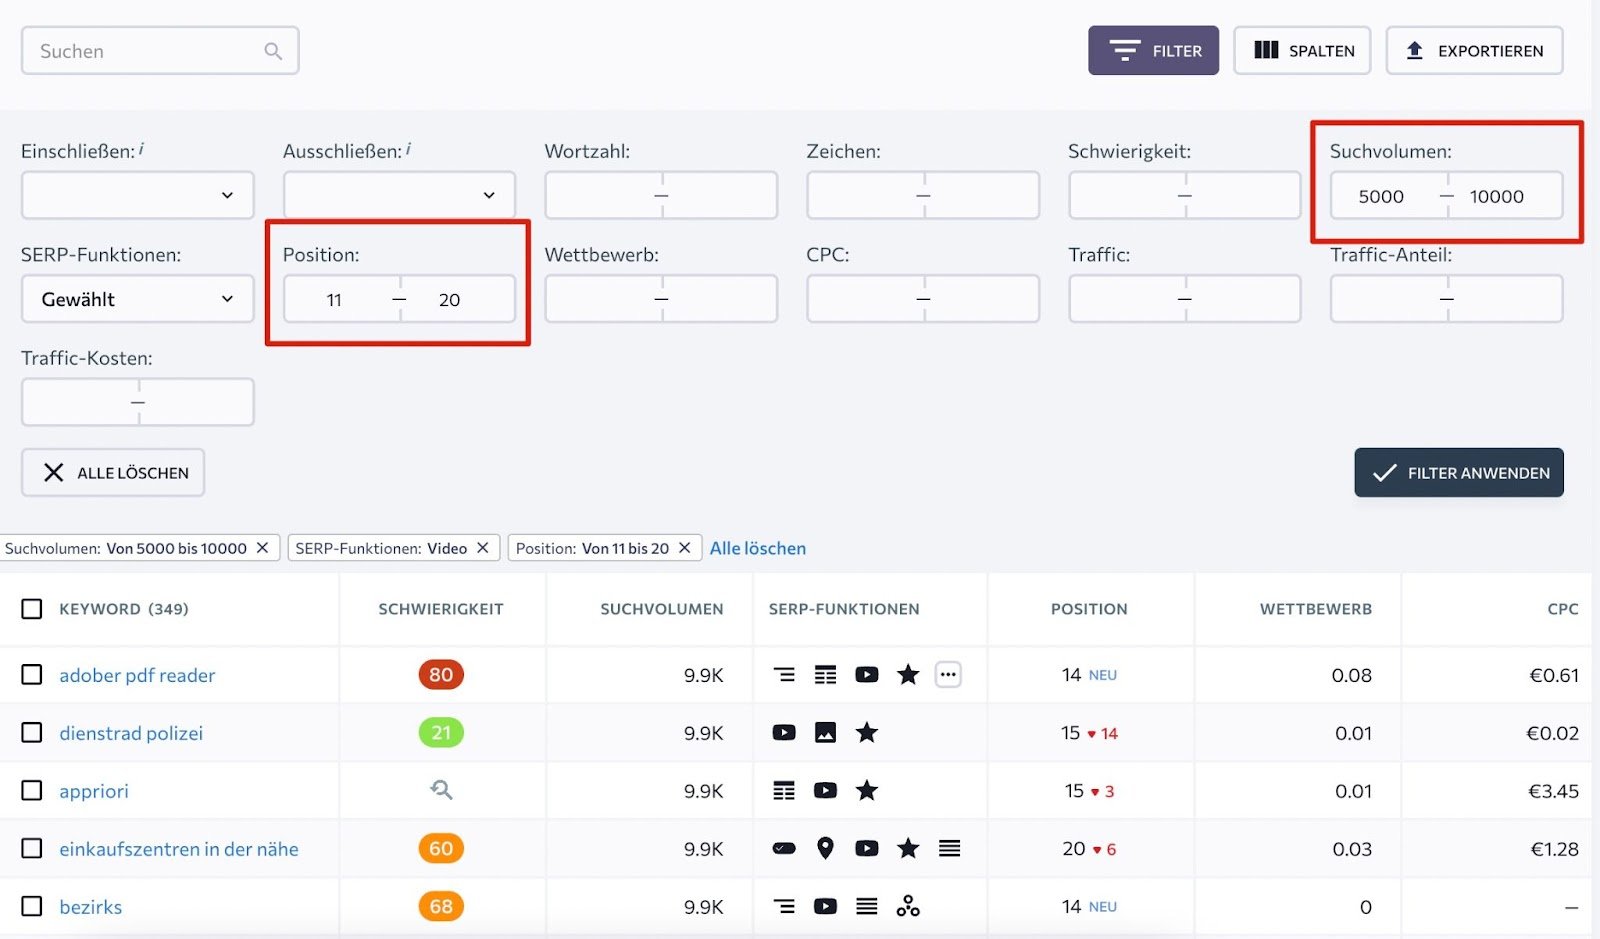1600x939 pixels.
Task: Open keyword adober pdf reader
Action: pos(137,675)
